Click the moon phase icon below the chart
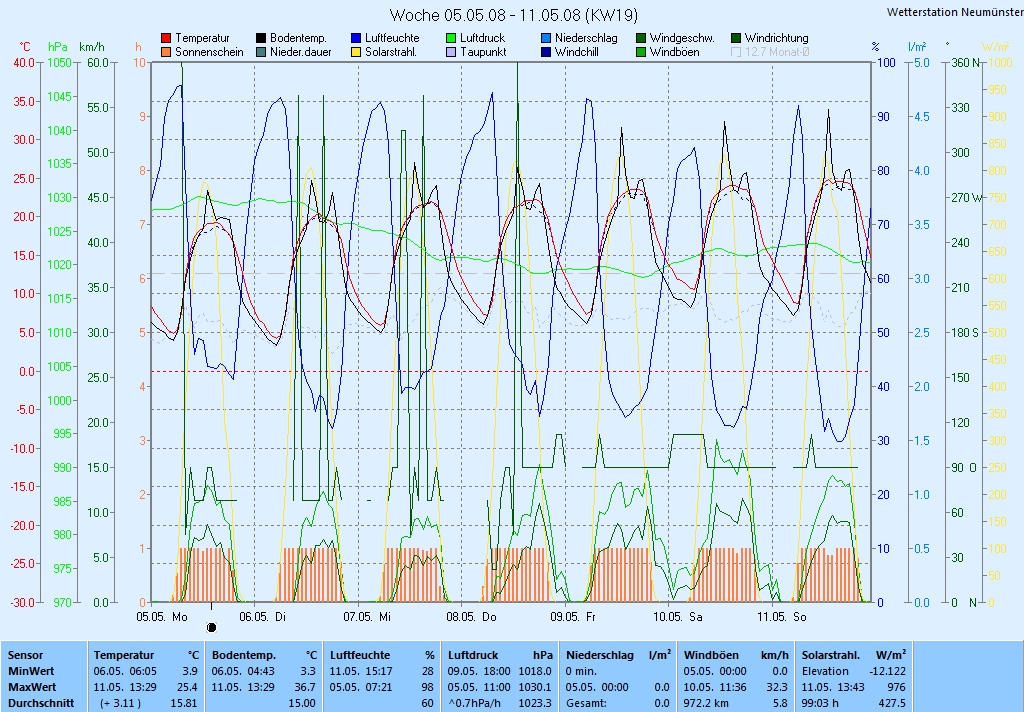 pyautogui.click(x=211, y=627)
